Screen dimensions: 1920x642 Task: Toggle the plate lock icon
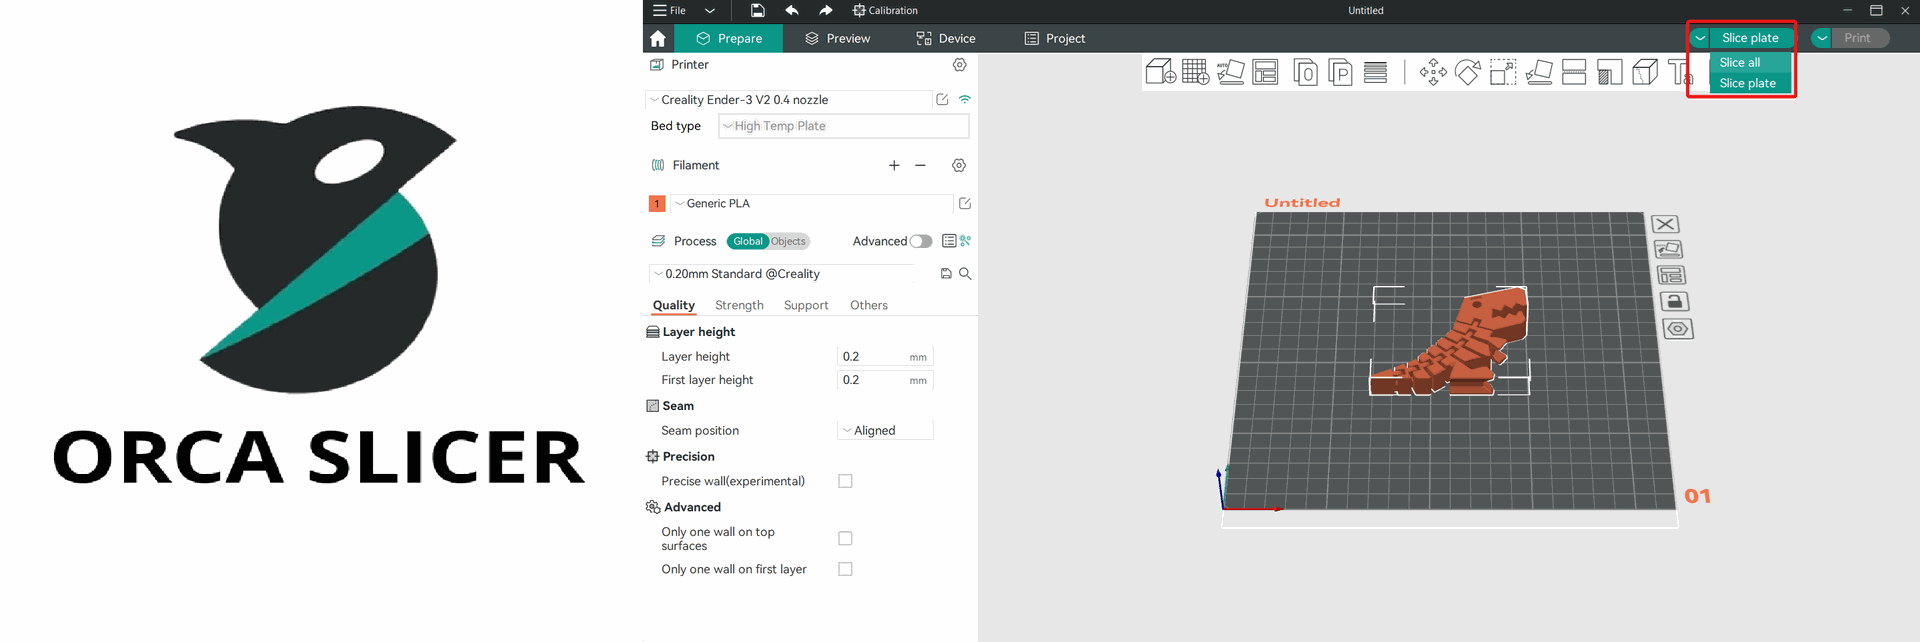coord(1674,301)
